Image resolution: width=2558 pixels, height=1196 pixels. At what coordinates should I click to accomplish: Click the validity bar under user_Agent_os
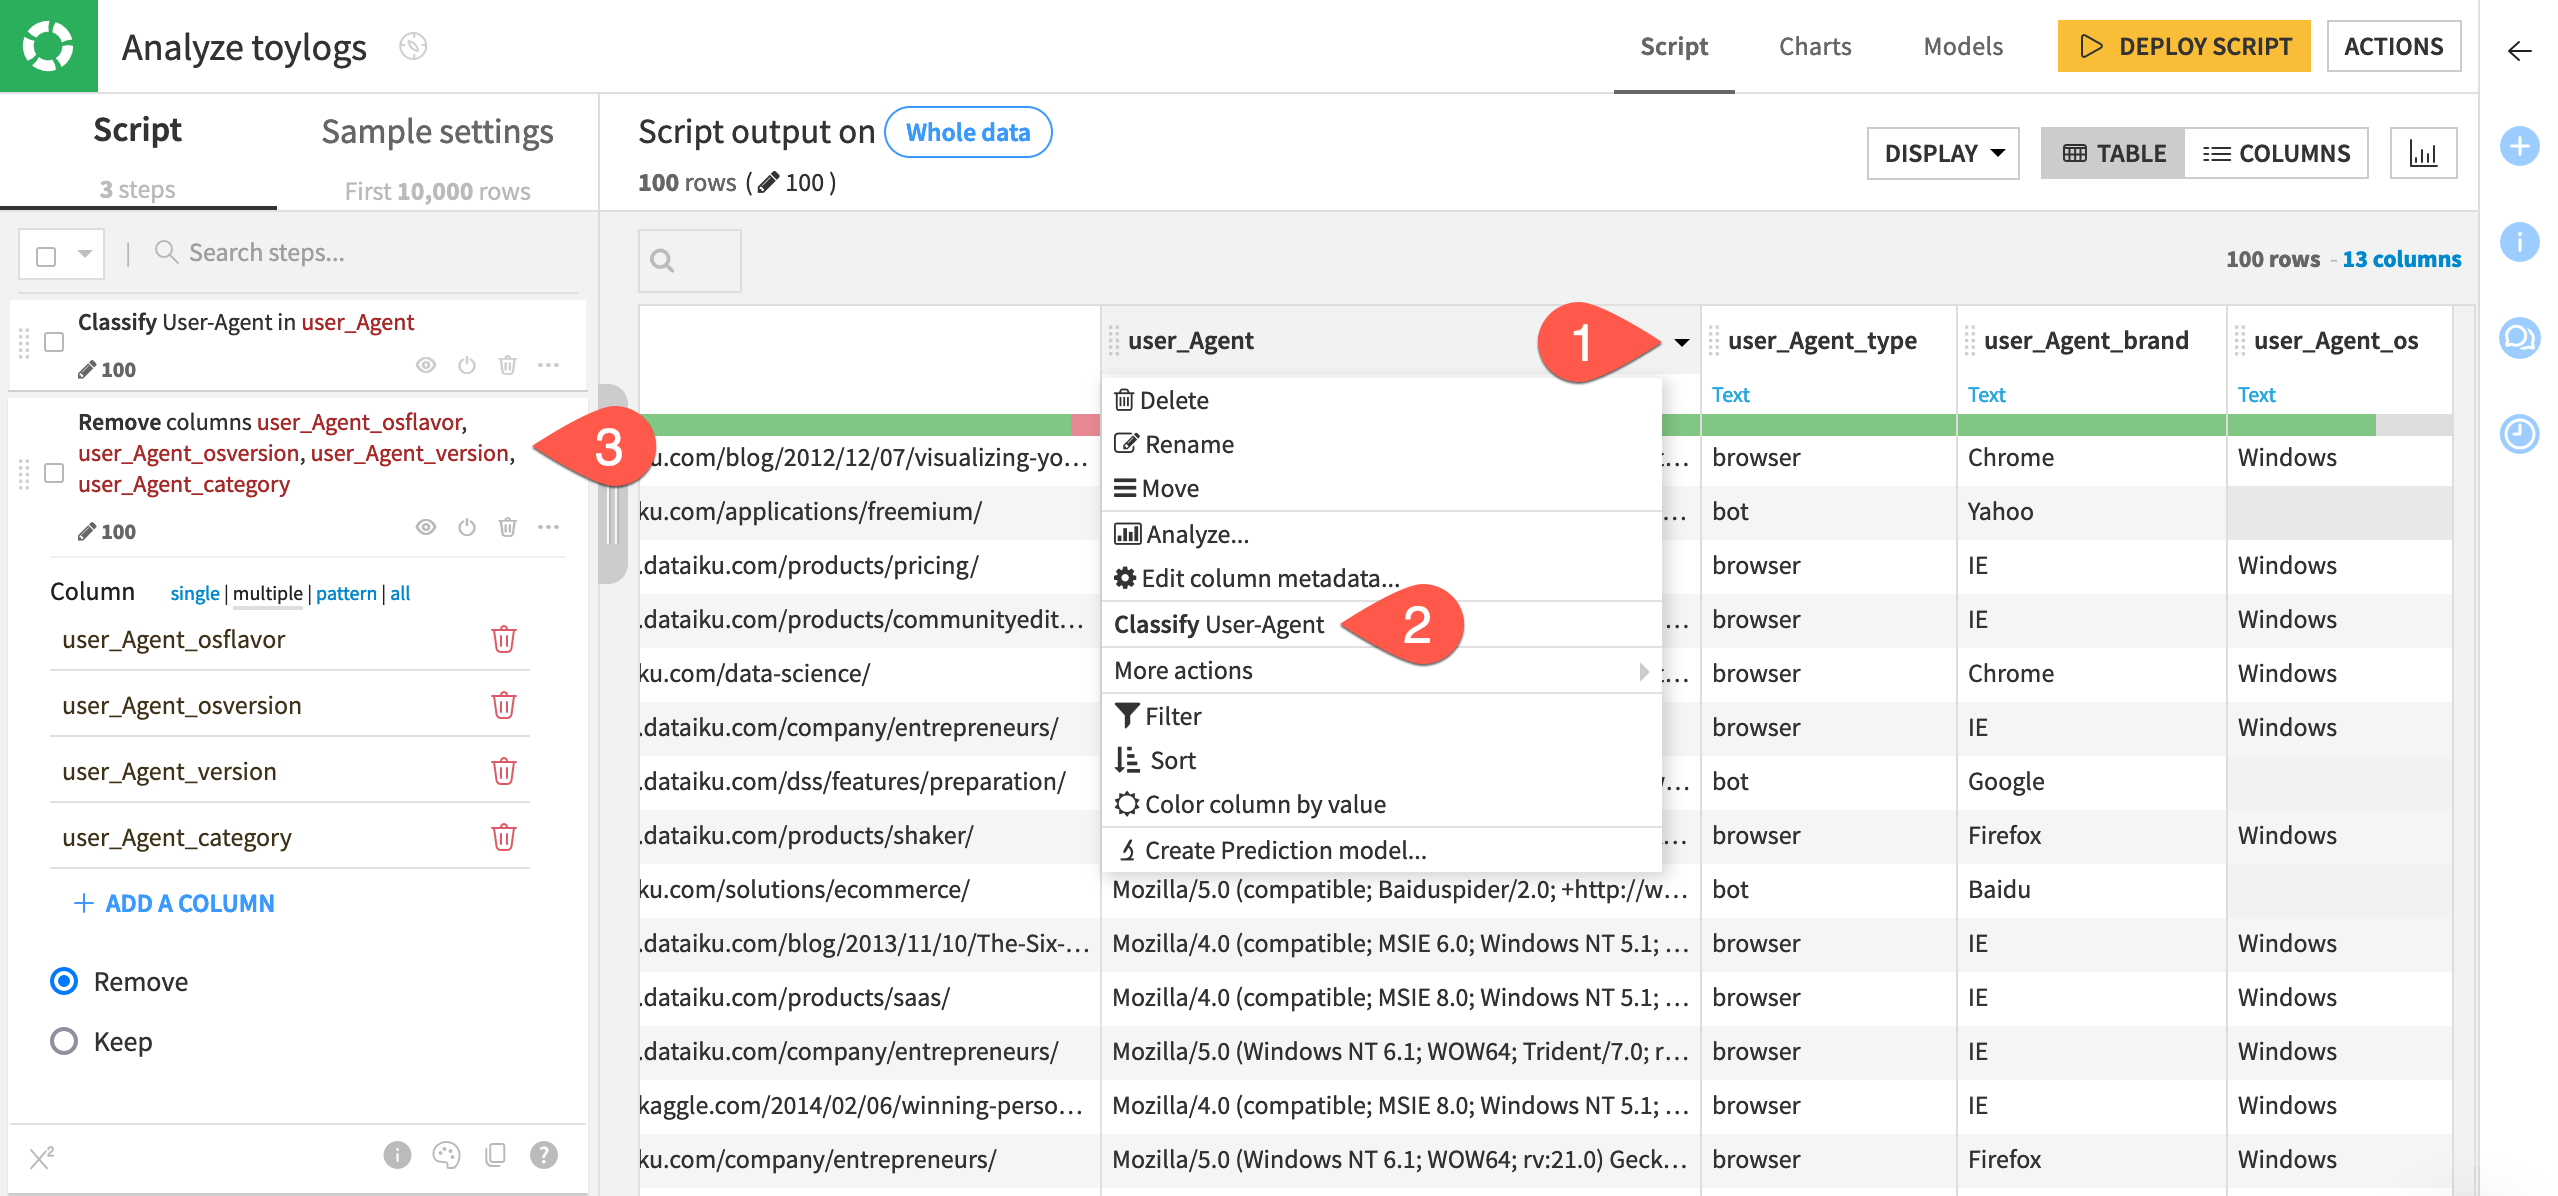click(2340, 425)
